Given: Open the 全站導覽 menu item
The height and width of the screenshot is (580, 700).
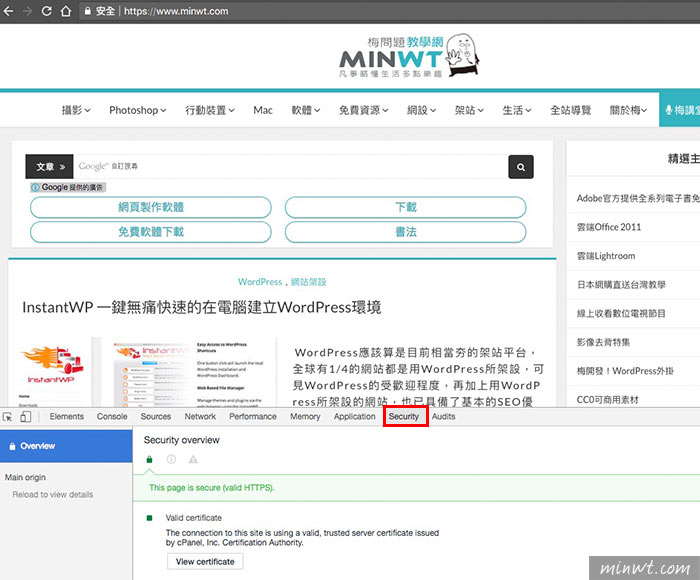Looking at the screenshot, I should tap(571, 110).
